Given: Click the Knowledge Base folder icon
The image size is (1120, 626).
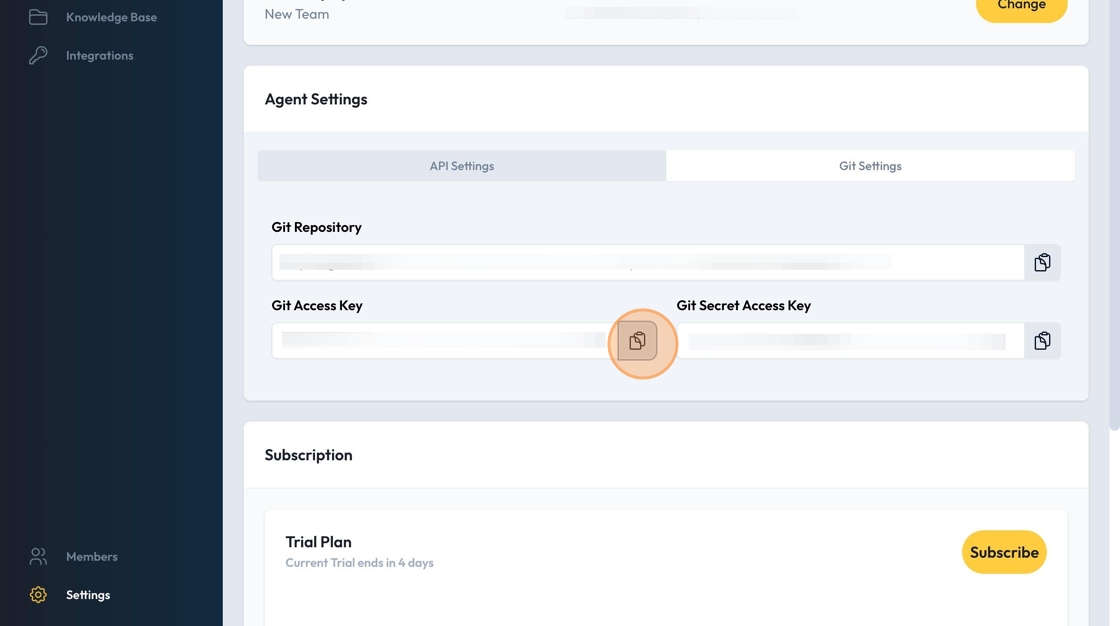Looking at the screenshot, I should pos(38,17).
